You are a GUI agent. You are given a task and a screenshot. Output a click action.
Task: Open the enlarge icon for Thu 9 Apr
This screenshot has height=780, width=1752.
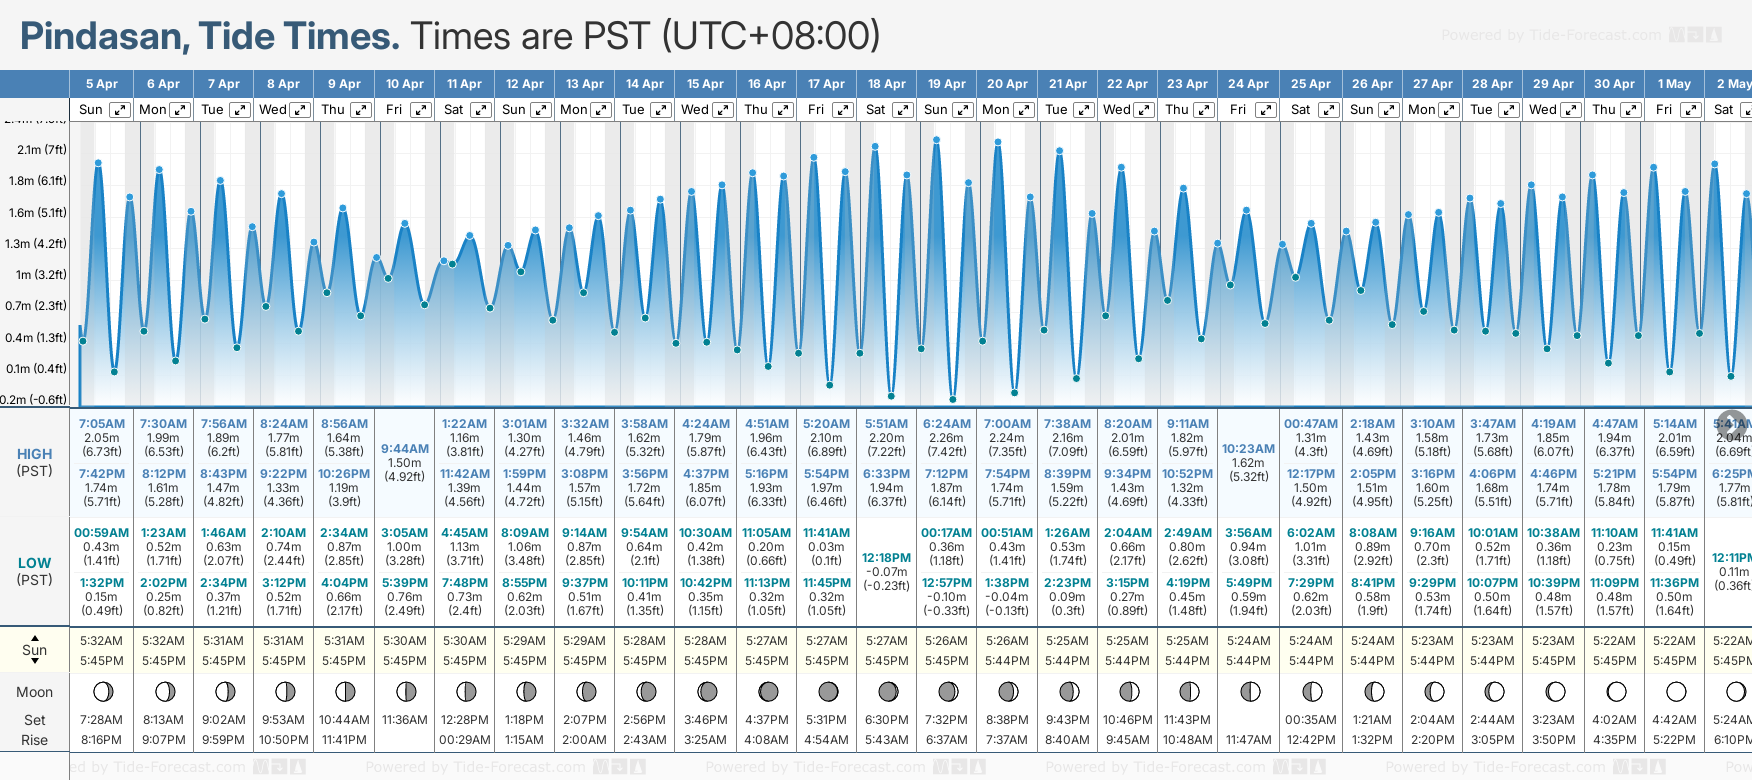click(x=361, y=110)
